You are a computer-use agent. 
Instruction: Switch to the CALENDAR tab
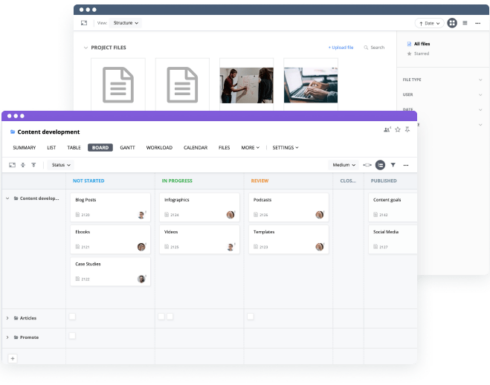(x=196, y=148)
